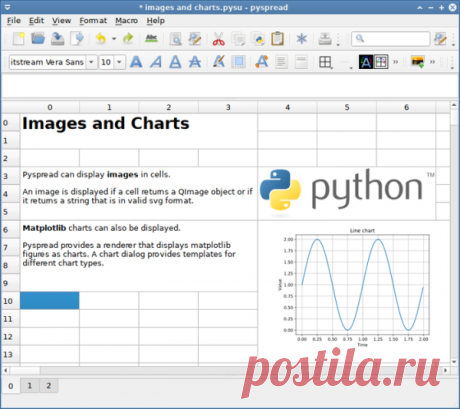Select column header 4
This screenshot has width=460, height=409.
(287, 107)
